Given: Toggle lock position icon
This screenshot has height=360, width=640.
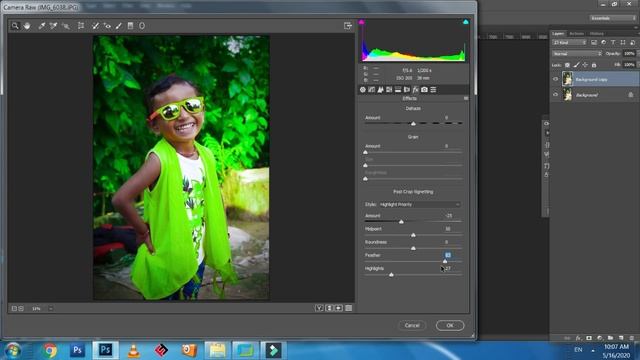Looking at the screenshot, I should click(585, 65).
